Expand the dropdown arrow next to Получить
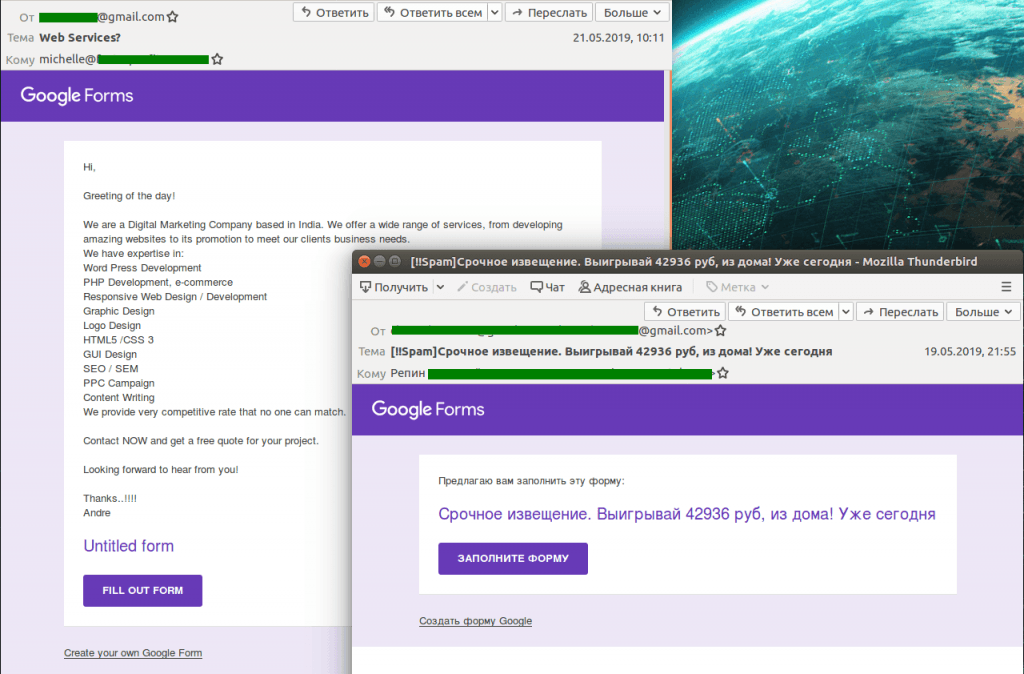 [x=439, y=287]
